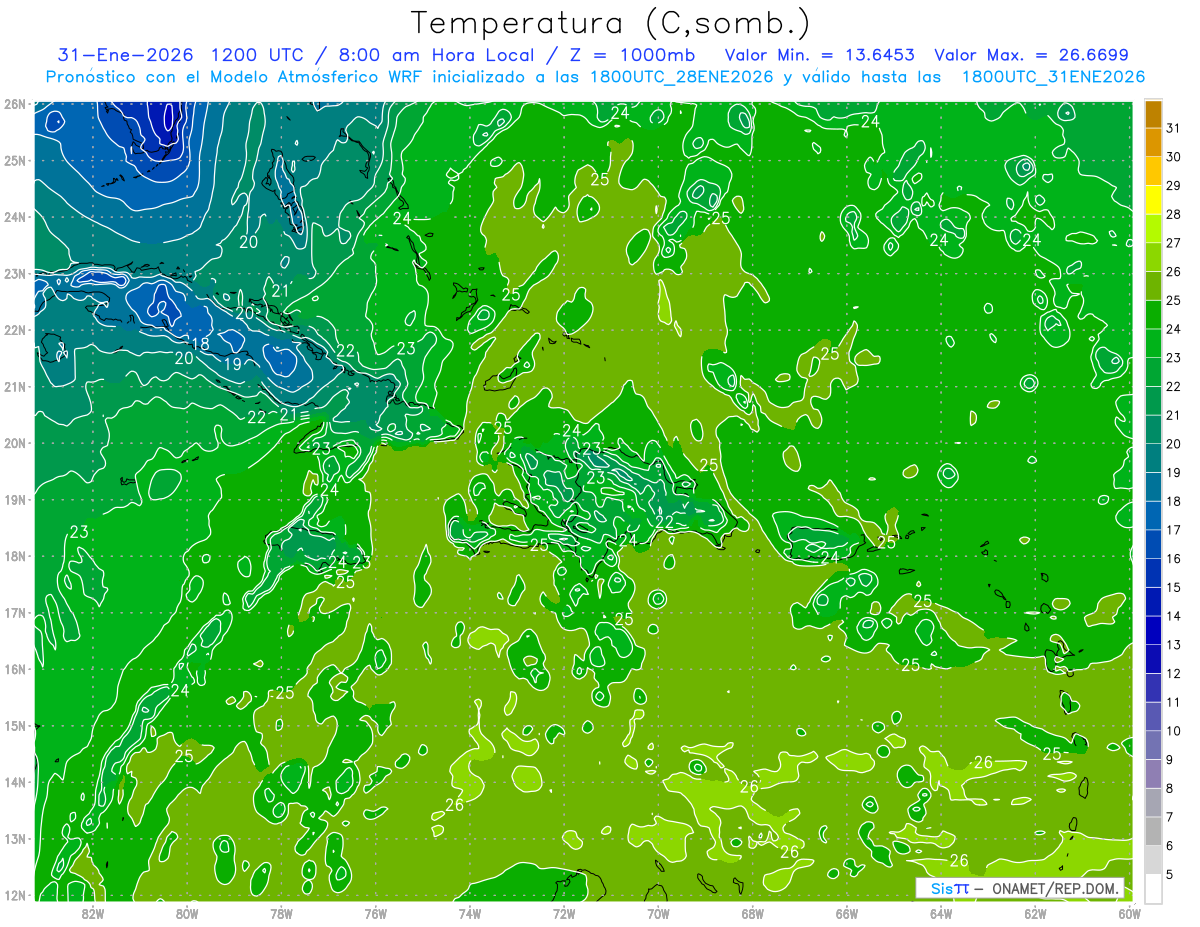
Task: Click the 70W longitude label
Action: tap(658, 913)
